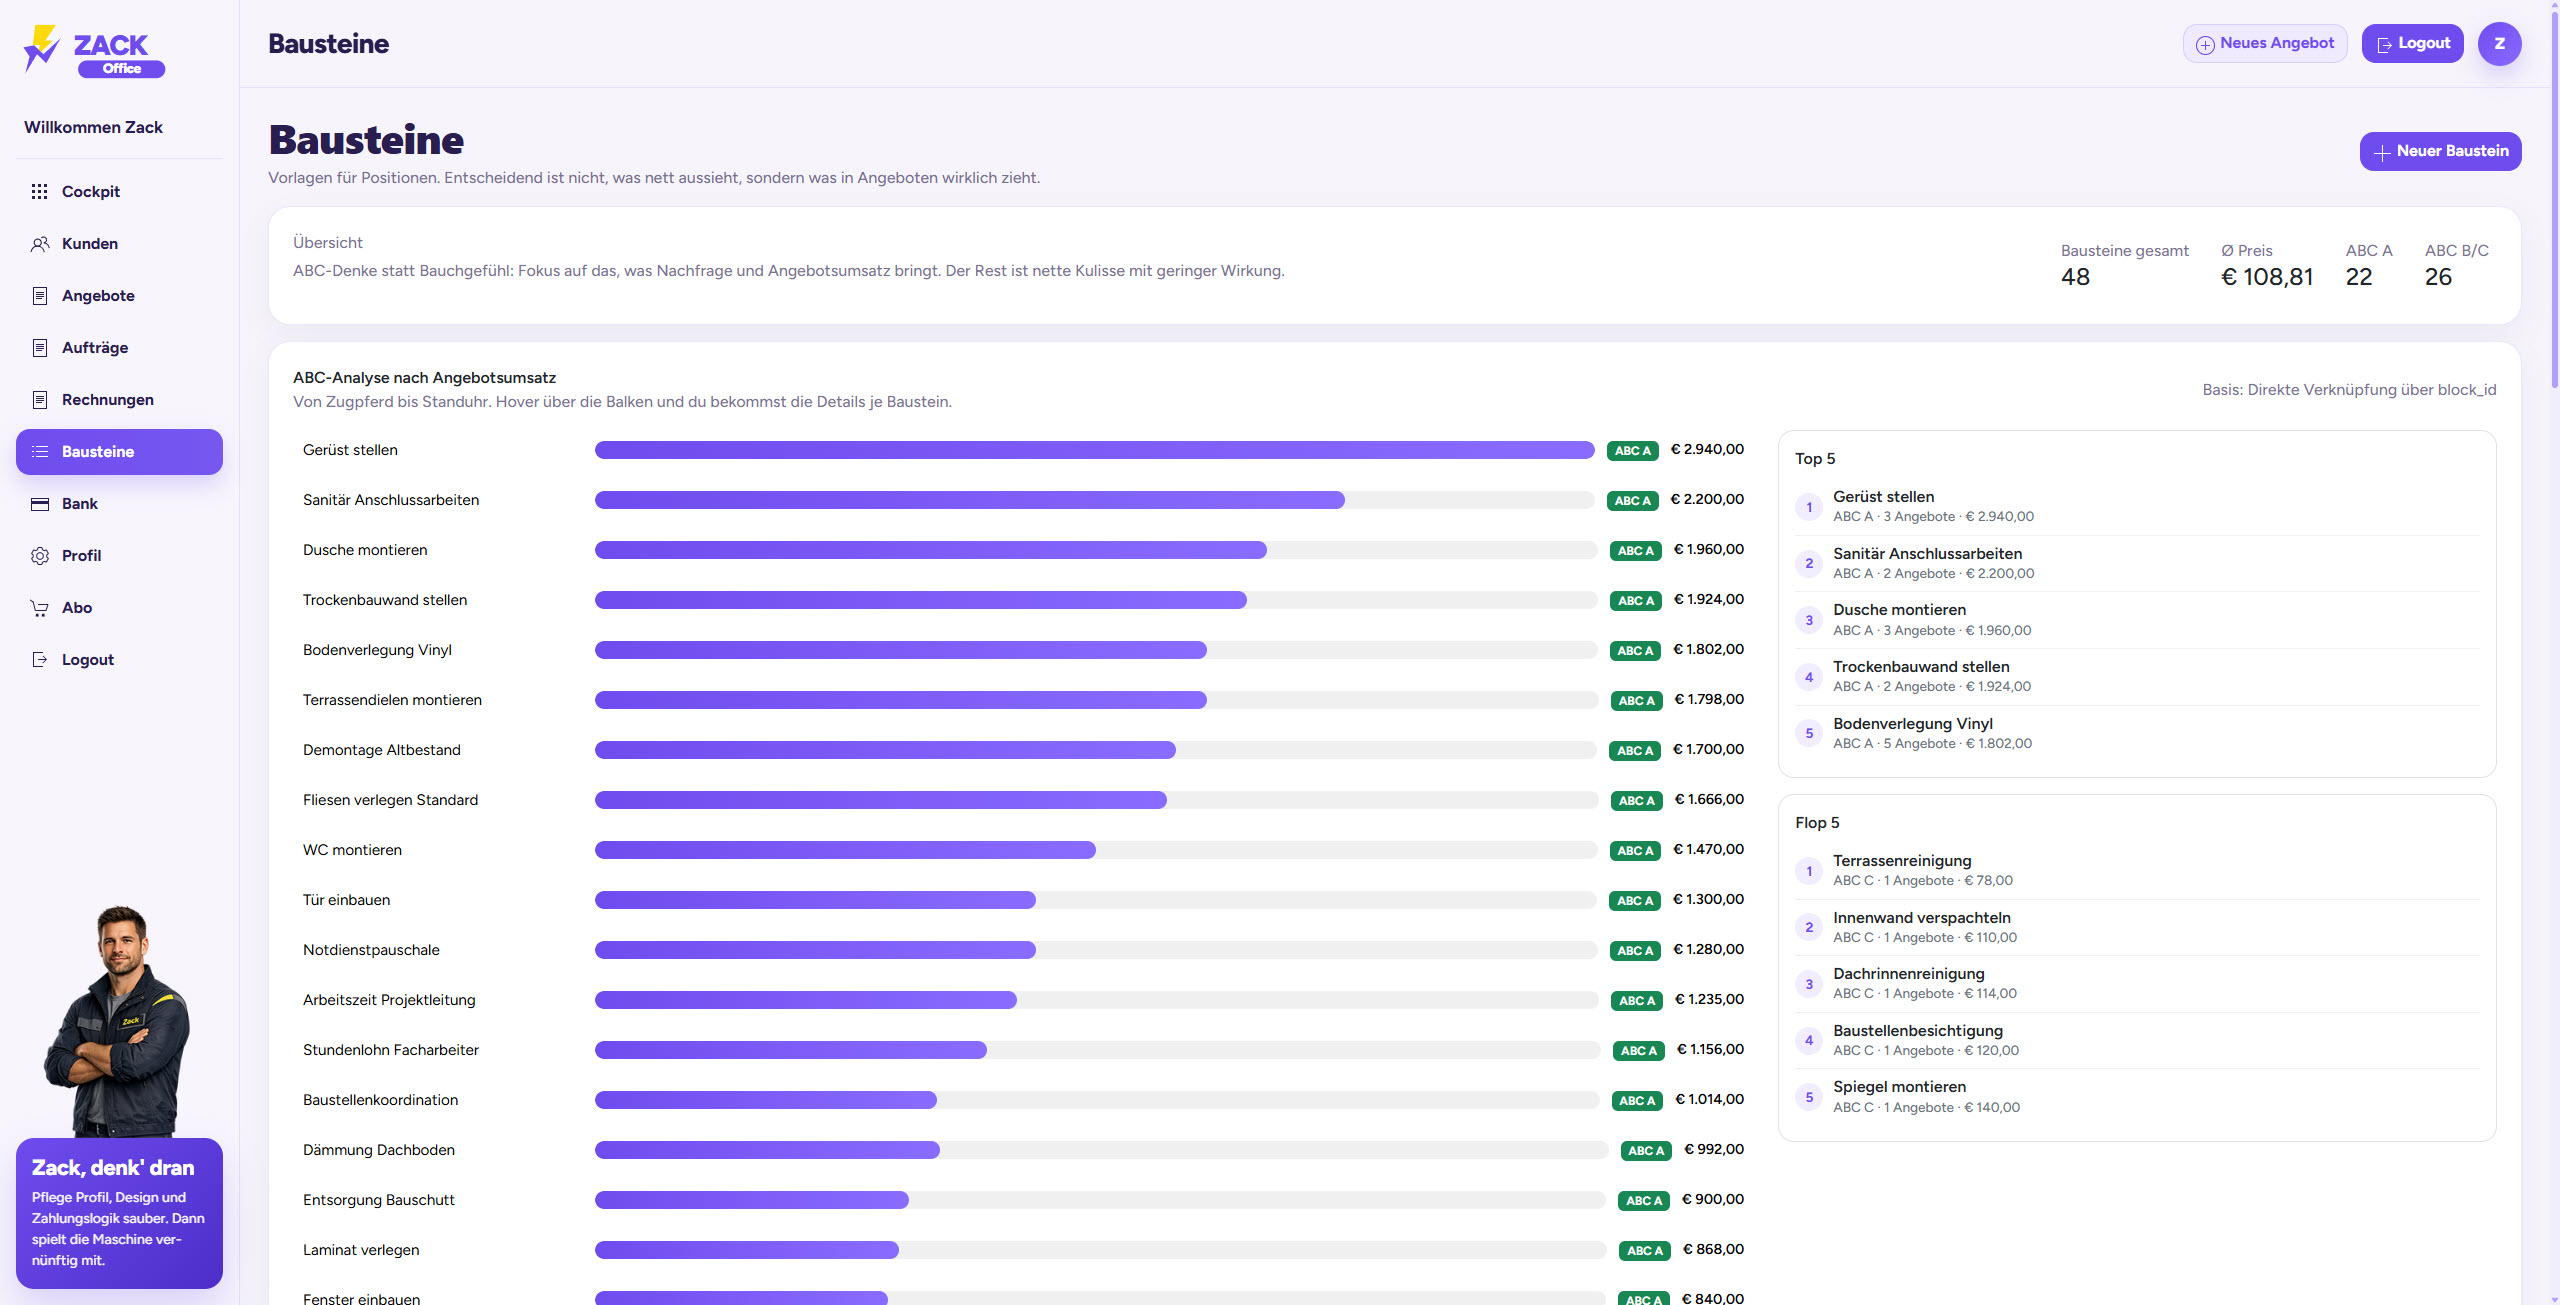Click the Cockpit grid icon in sidebar

40,191
